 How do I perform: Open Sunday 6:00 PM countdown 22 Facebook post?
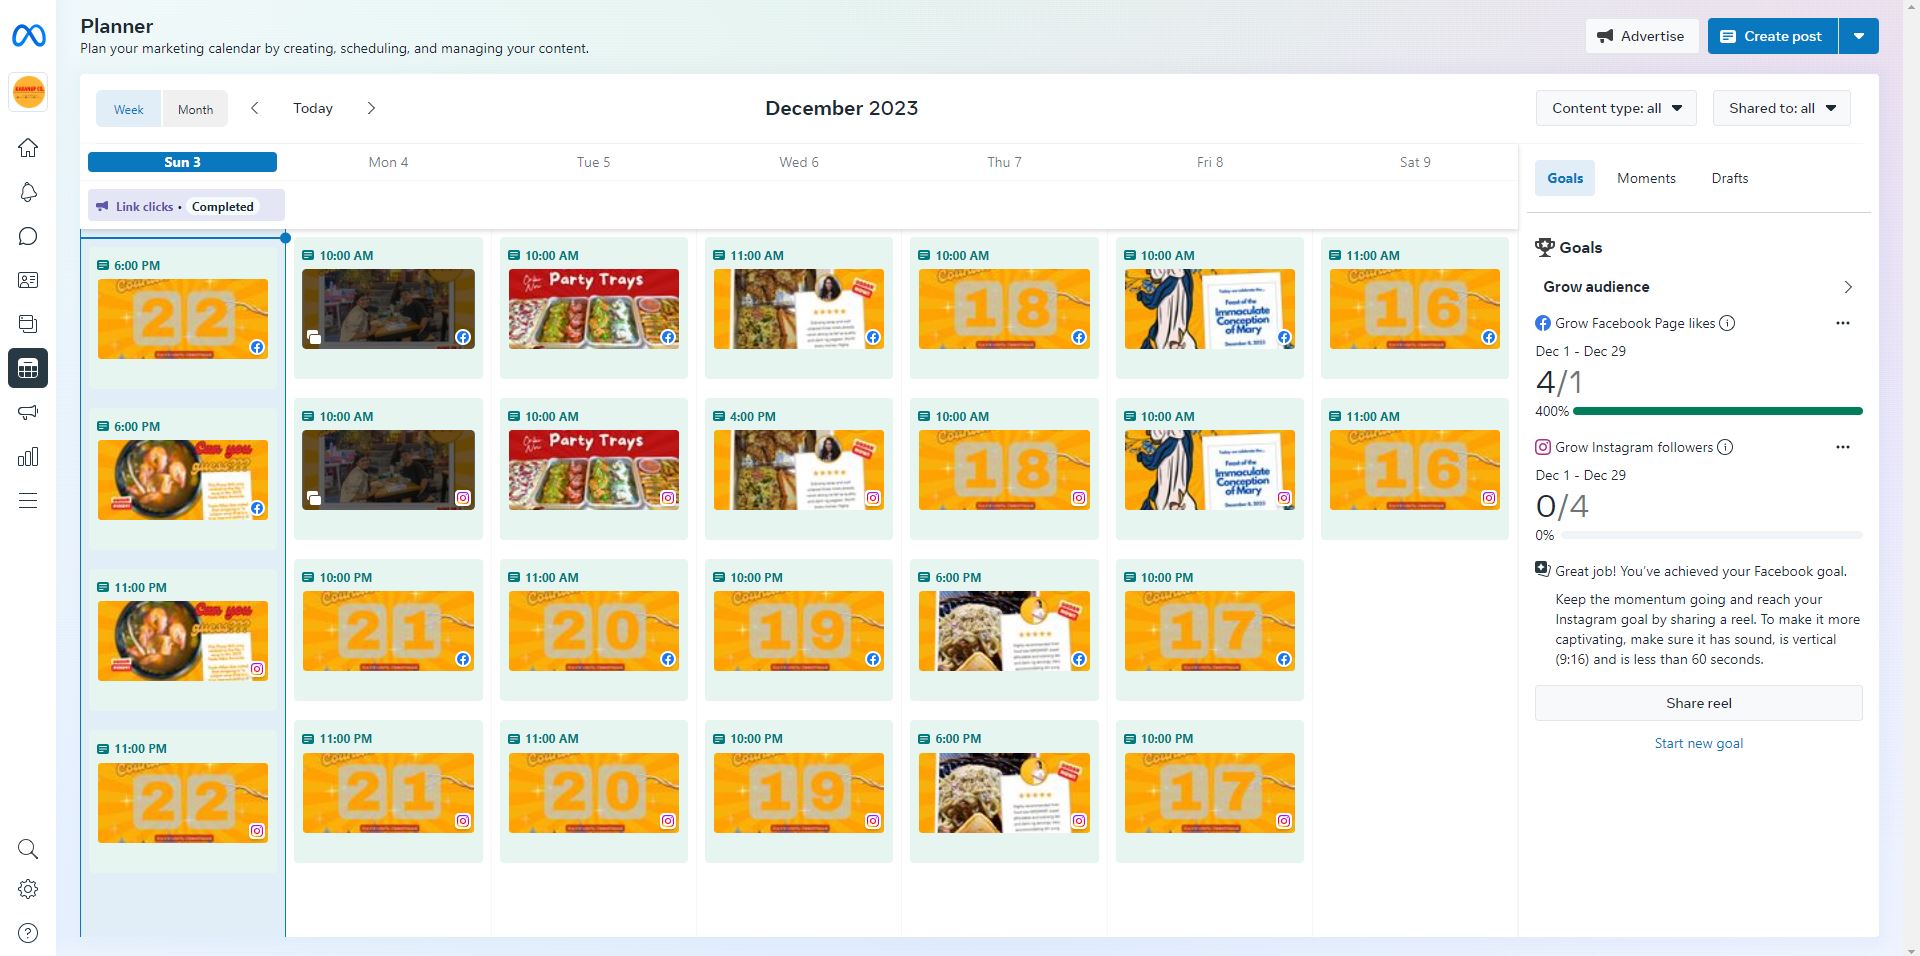click(x=183, y=318)
